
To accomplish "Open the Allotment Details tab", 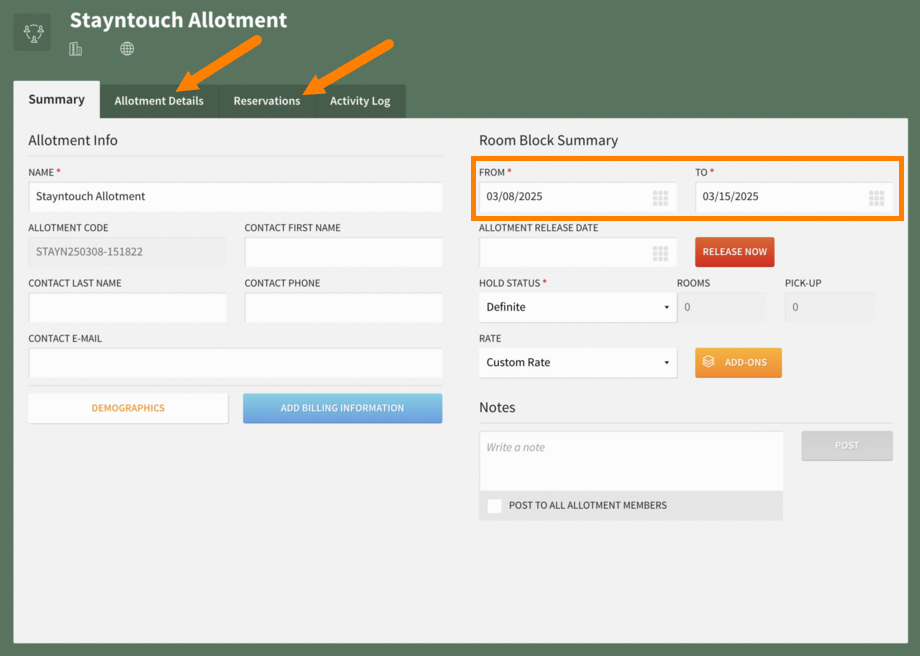I will (x=159, y=101).
